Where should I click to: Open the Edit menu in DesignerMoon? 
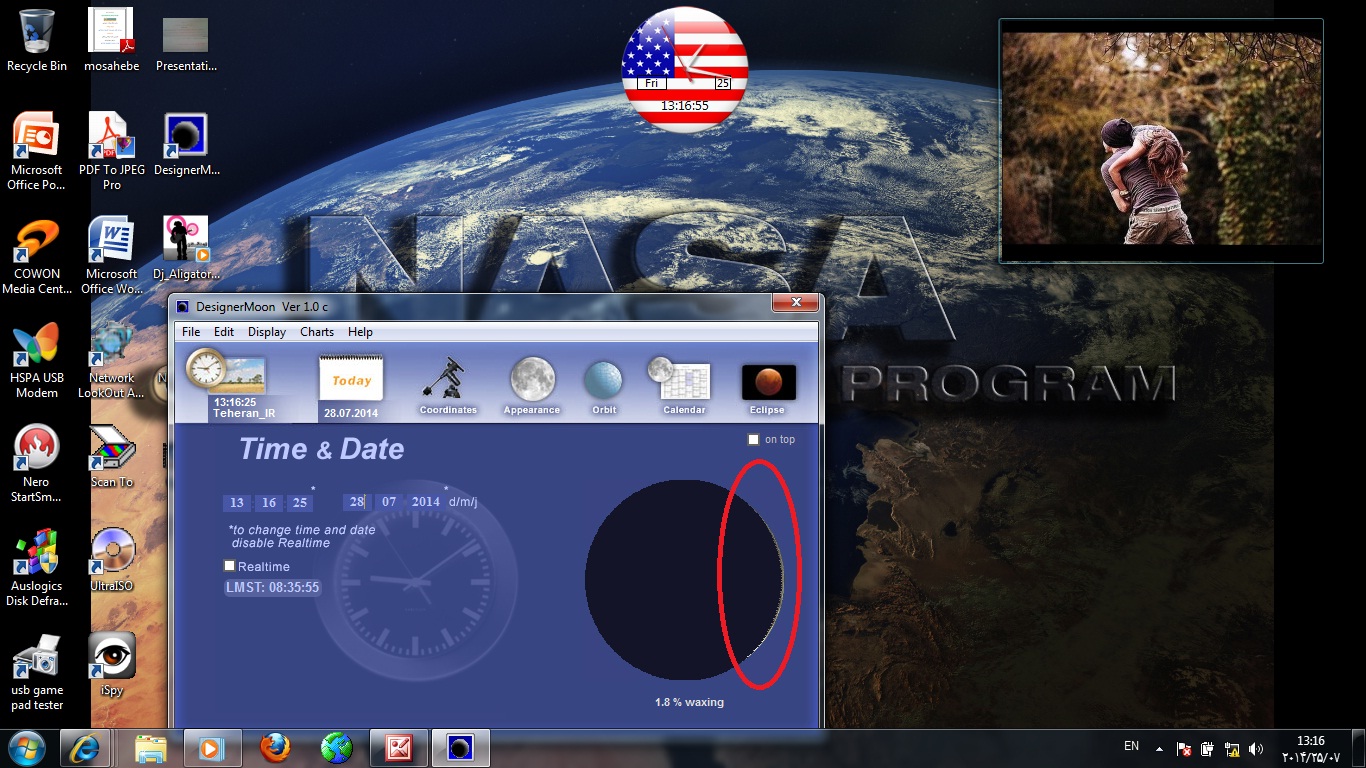(x=224, y=332)
